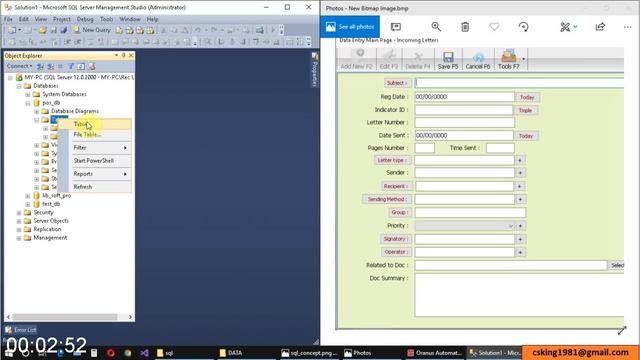The width and height of the screenshot is (640, 360).
Task: Click the last icon in the Object Explorer toolbar
Action: (x=91, y=66)
